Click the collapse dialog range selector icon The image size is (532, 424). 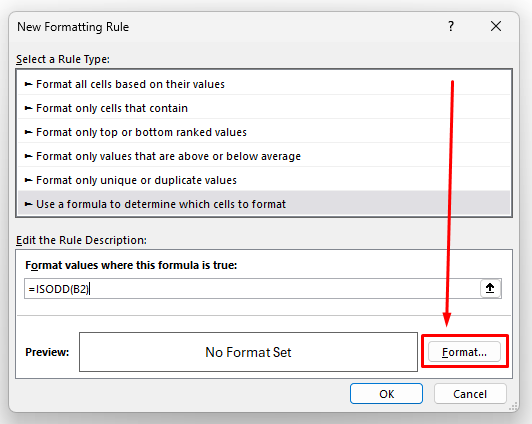[490, 289]
